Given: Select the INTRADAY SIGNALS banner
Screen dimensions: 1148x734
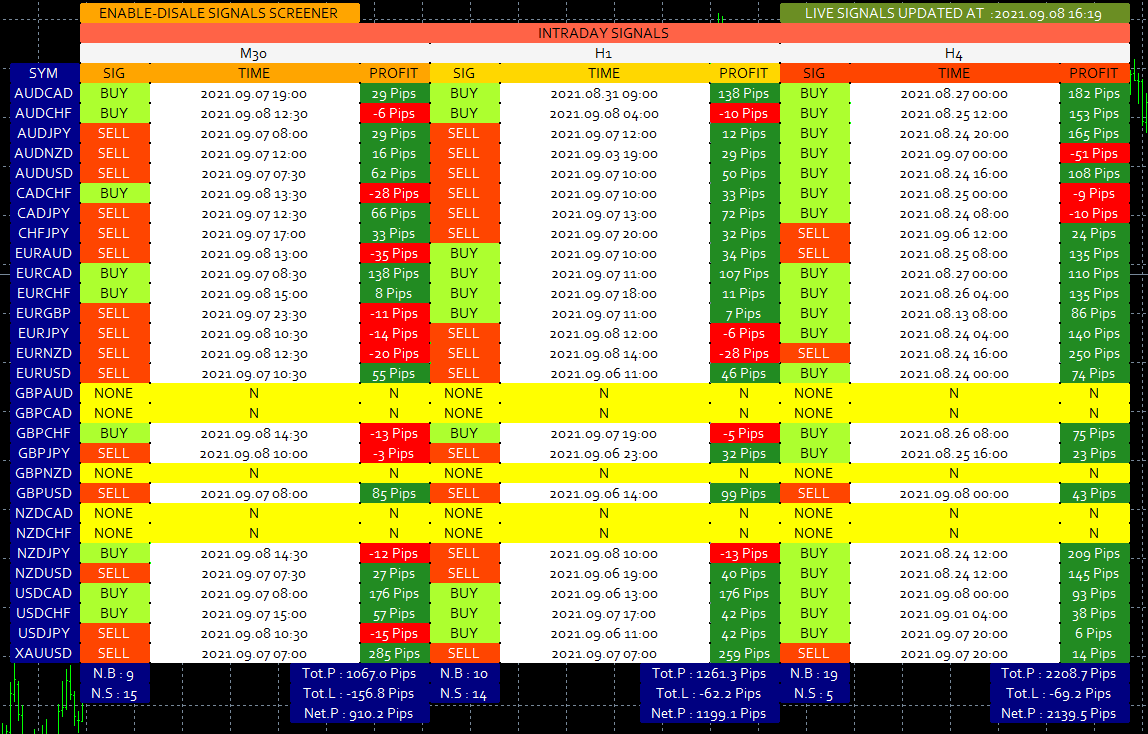Looking at the screenshot, I should [604, 33].
